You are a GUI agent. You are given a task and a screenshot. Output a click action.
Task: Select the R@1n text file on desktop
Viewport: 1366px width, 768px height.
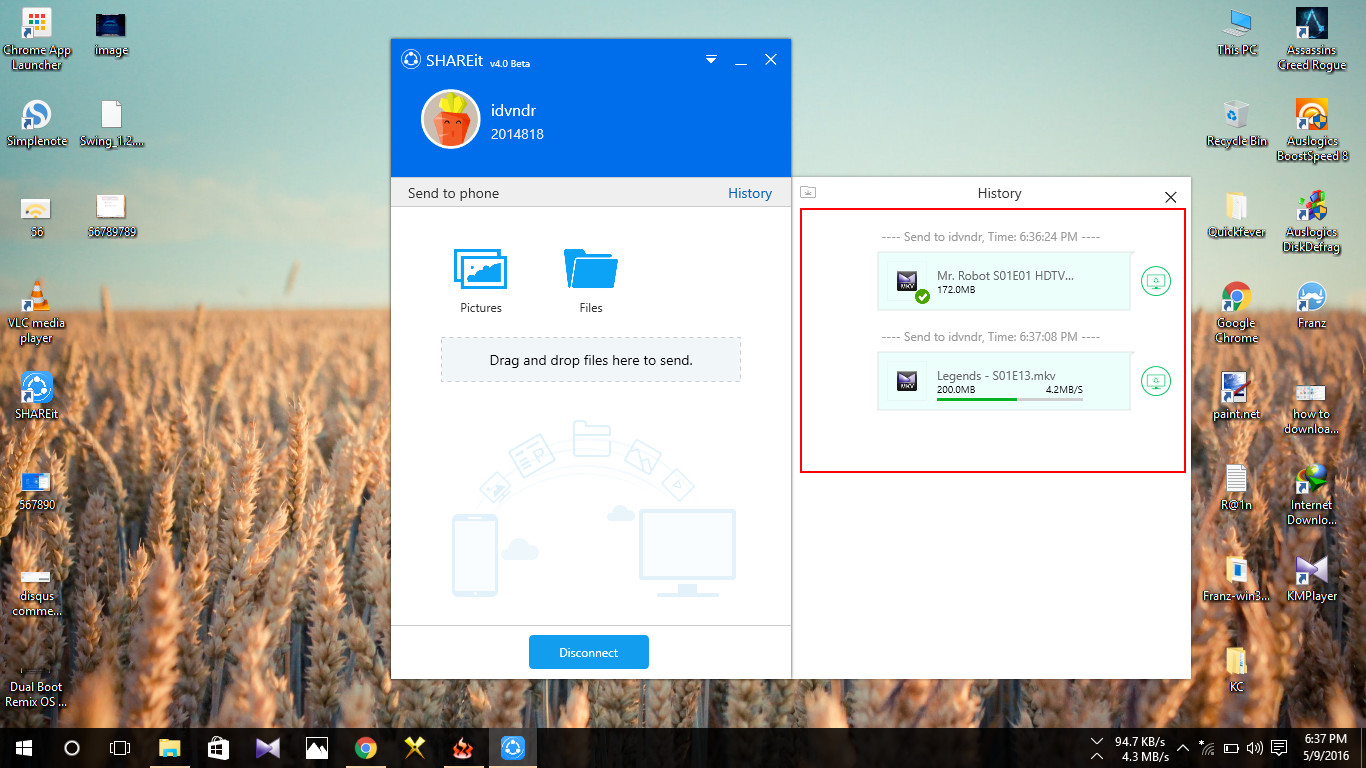click(1237, 487)
